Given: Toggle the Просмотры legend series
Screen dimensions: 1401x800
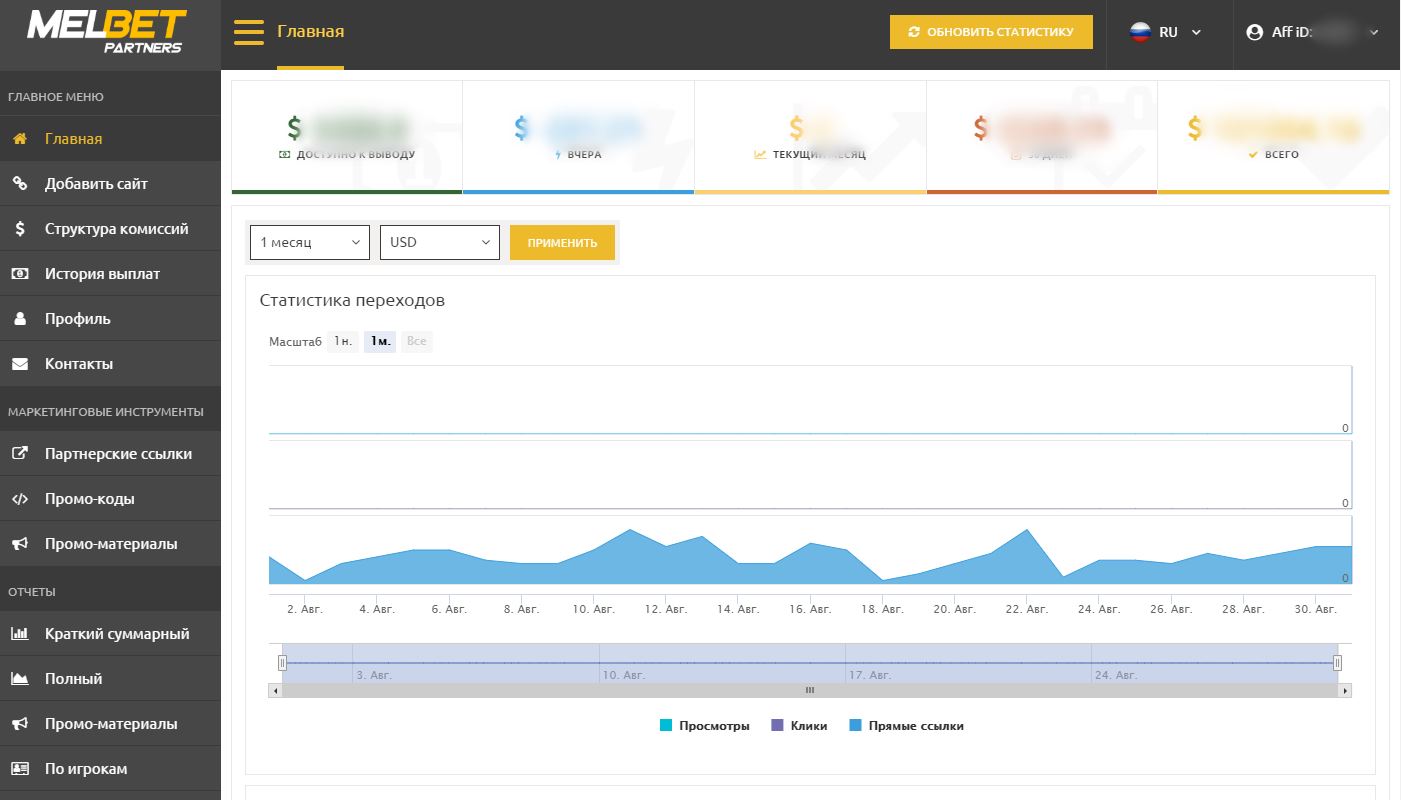Looking at the screenshot, I should point(705,726).
